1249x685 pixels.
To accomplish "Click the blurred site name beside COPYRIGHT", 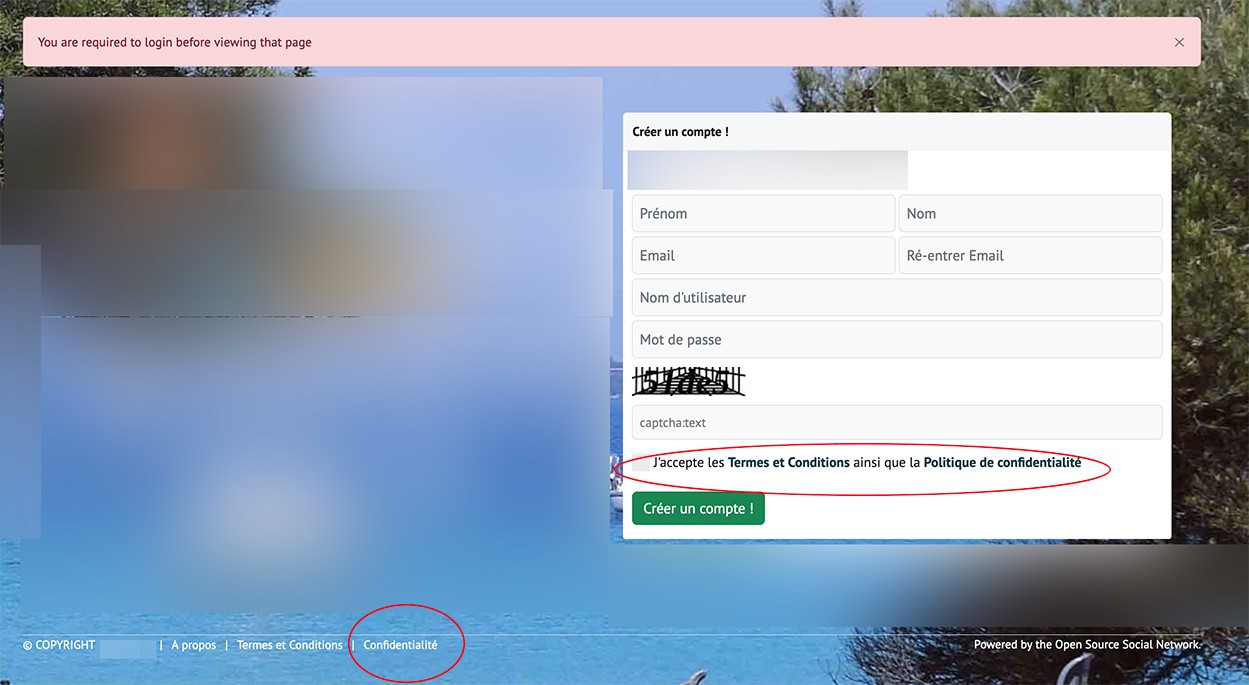I will tap(127, 646).
